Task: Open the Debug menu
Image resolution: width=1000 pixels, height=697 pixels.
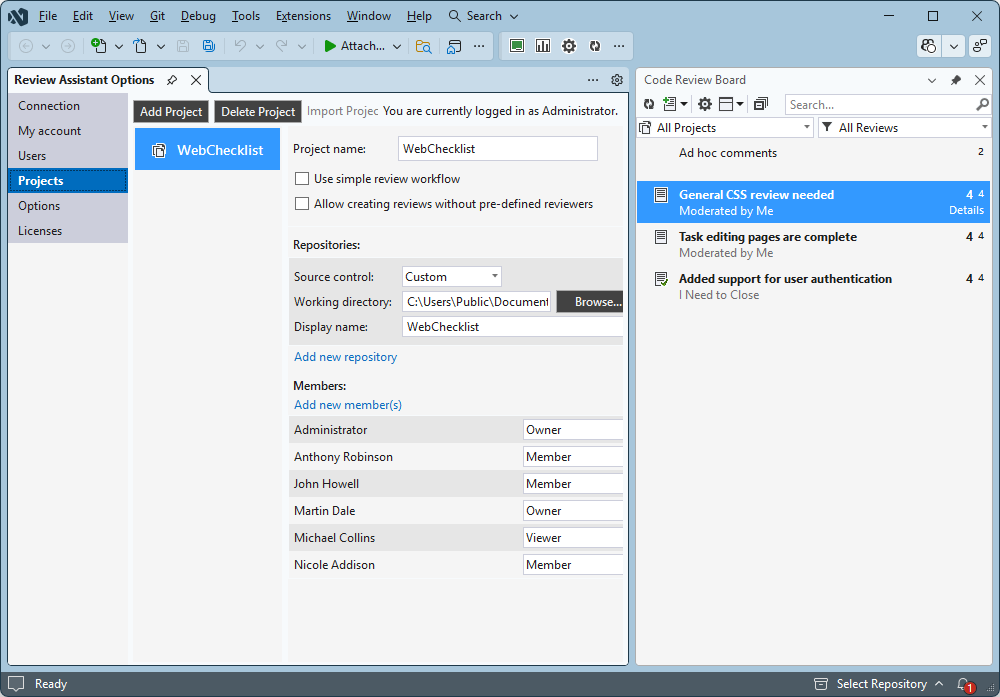Action: tap(198, 16)
